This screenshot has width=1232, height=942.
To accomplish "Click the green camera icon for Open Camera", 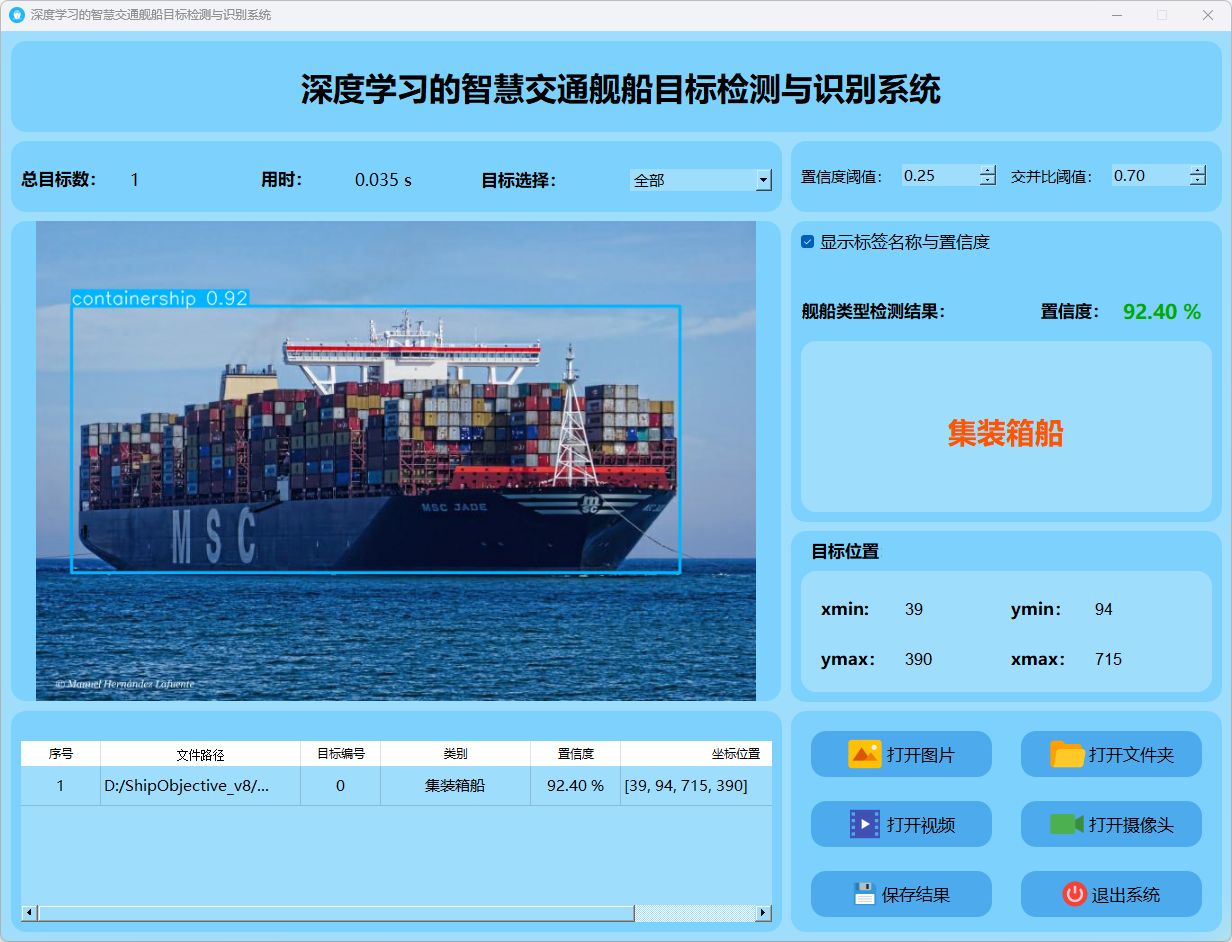I will pyautogui.click(x=1067, y=824).
